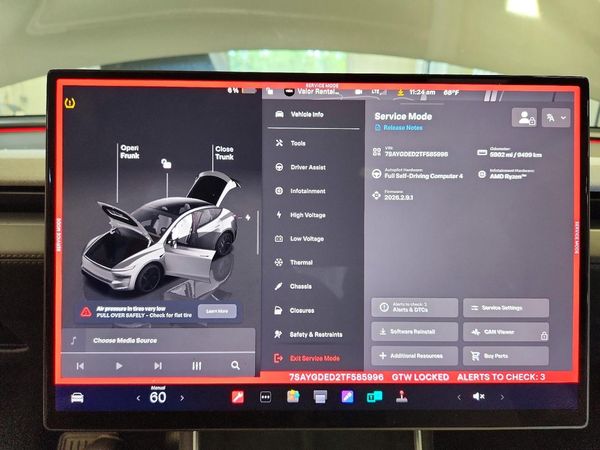Viewport: 600px width, 450px height.
Task: Click ALERTS TO CHECK: 3 banner text
Action: (x=501, y=377)
